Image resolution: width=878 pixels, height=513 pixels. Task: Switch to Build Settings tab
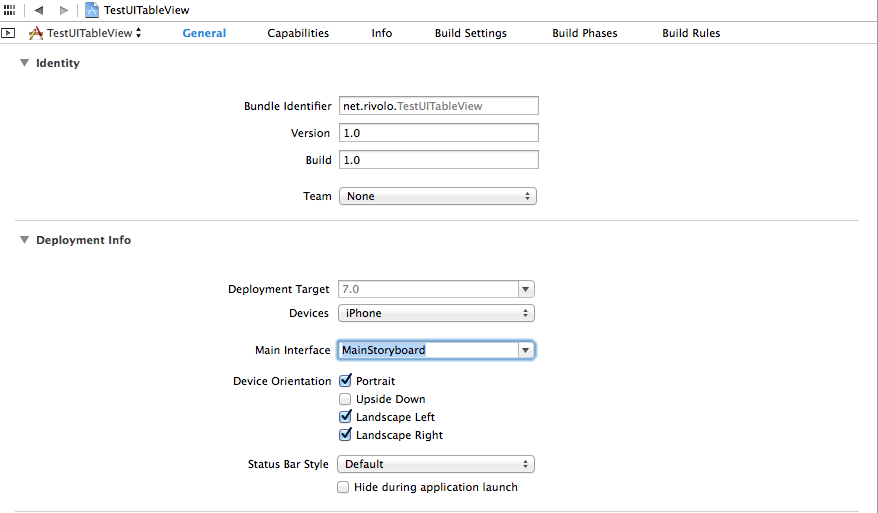coord(471,33)
